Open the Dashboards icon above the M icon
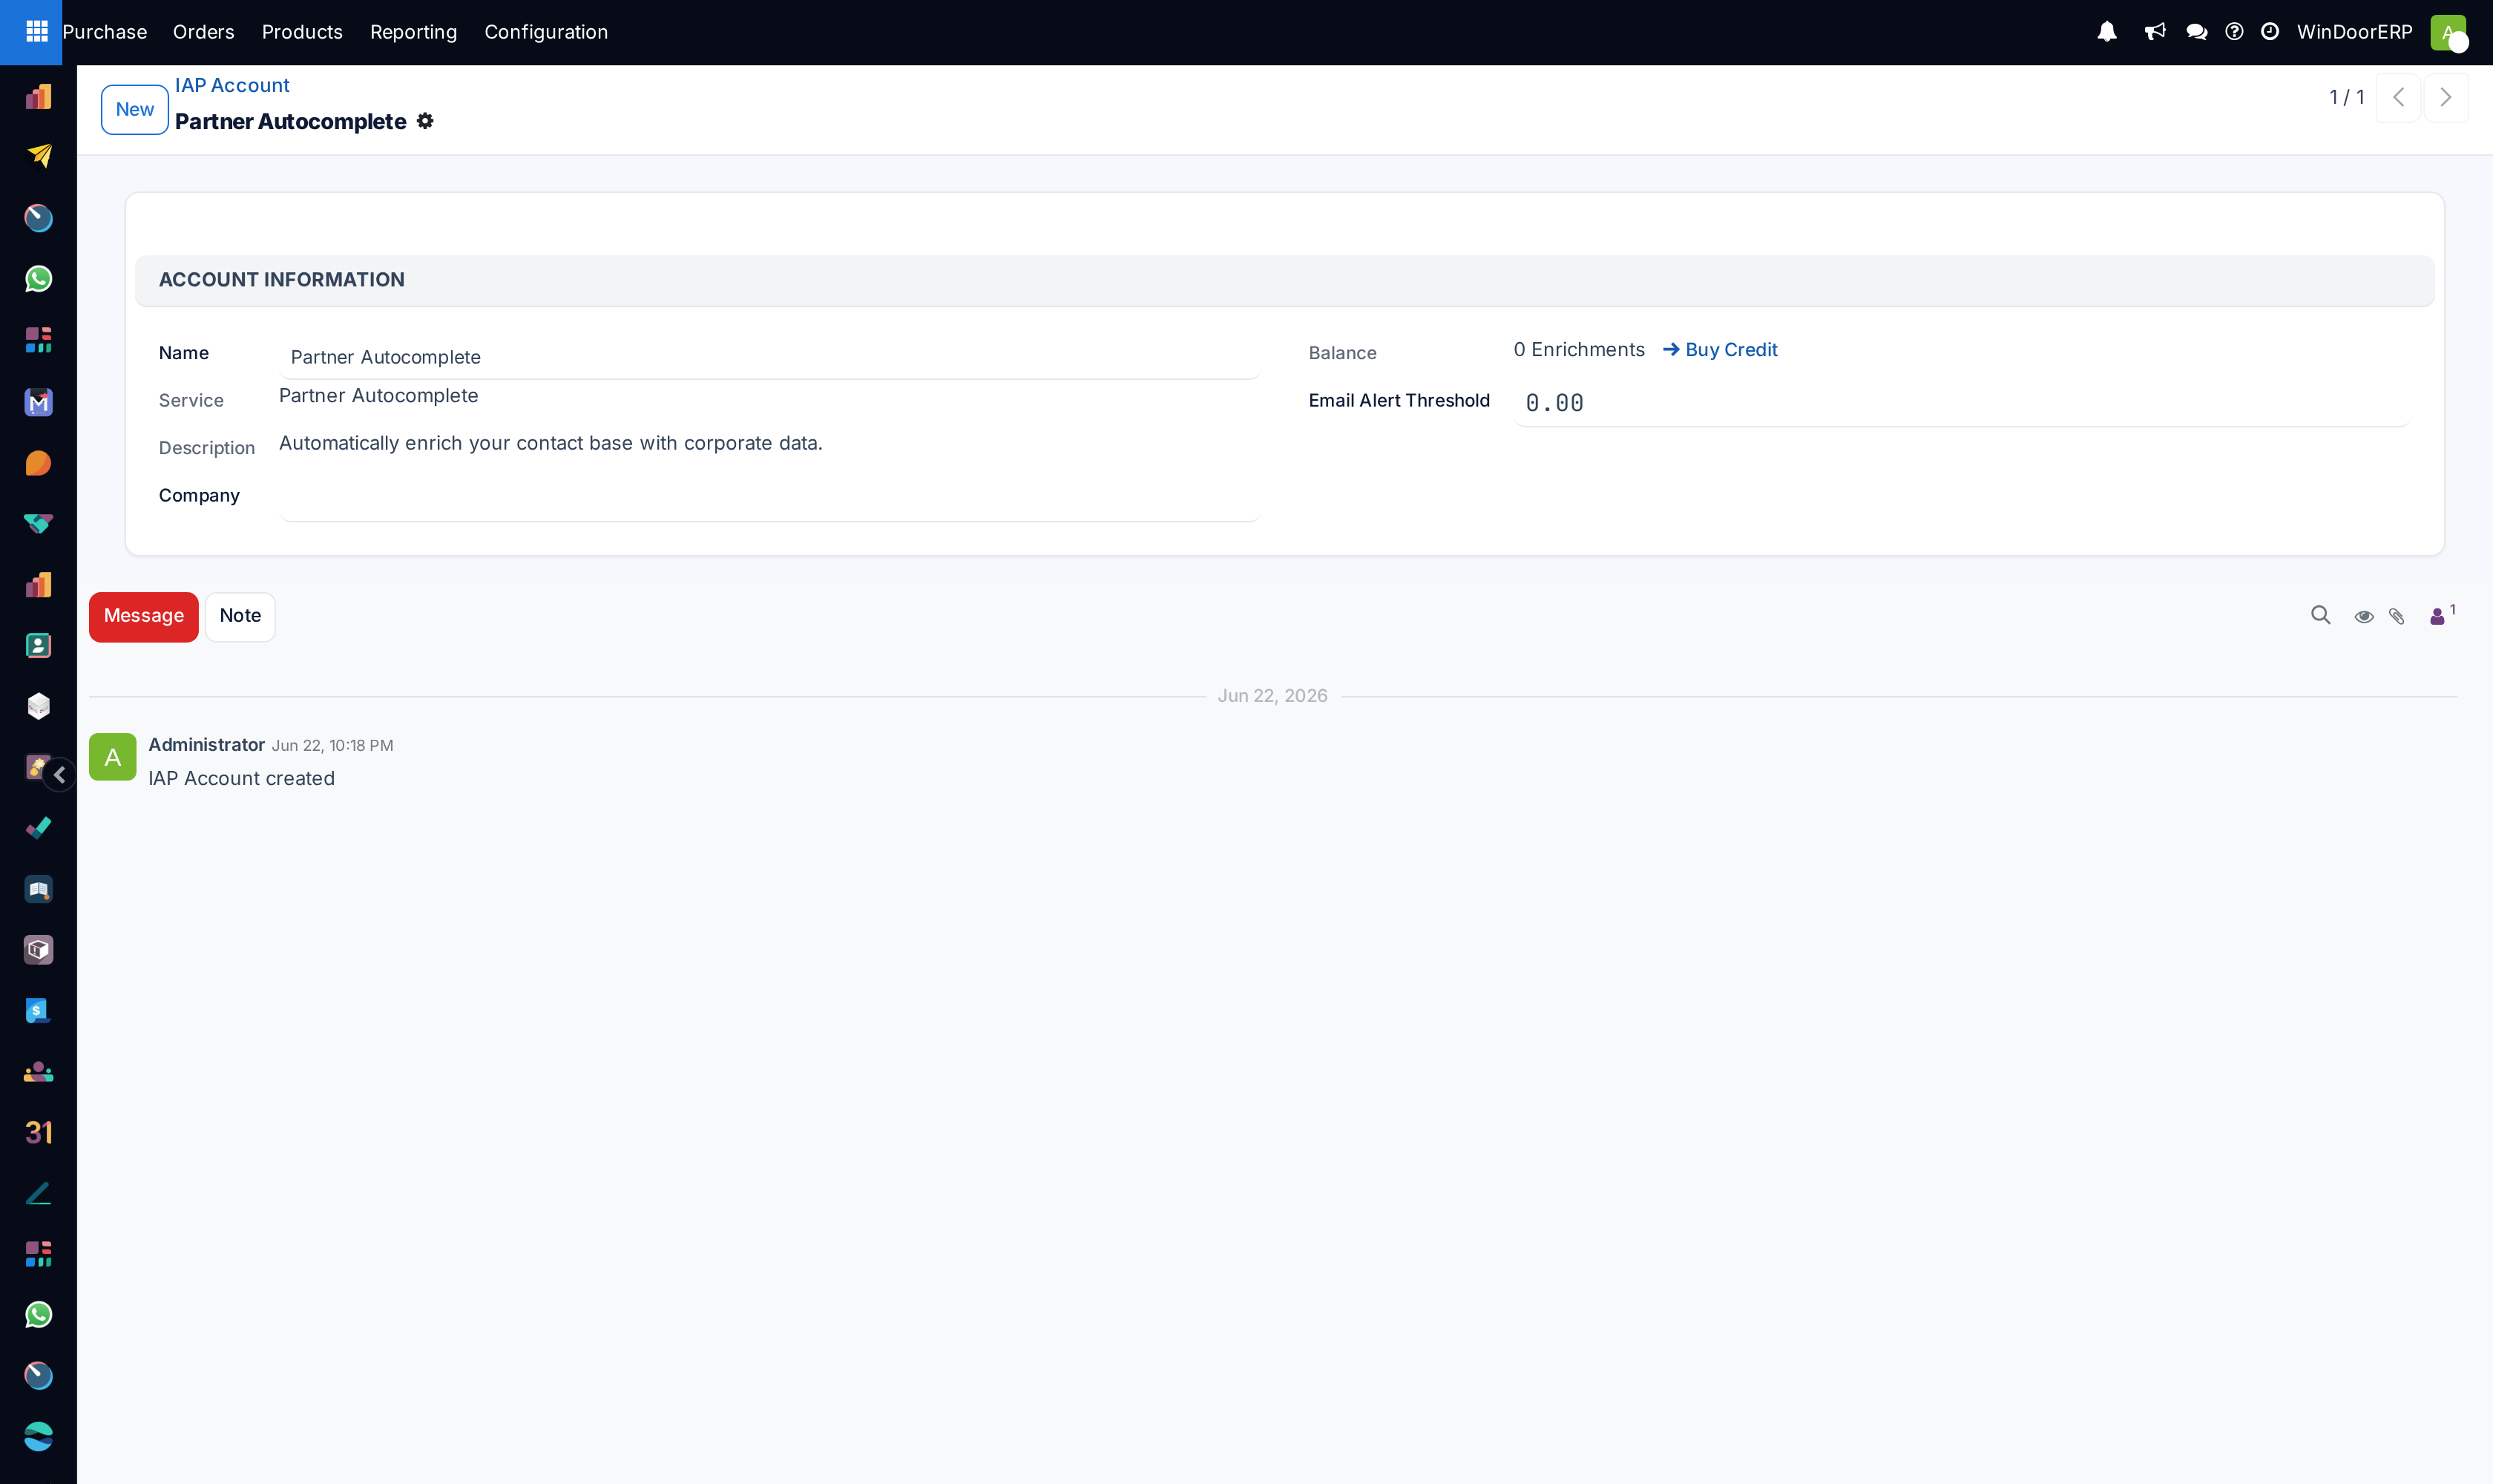2493x1484 pixels. [x=38, y=340]
